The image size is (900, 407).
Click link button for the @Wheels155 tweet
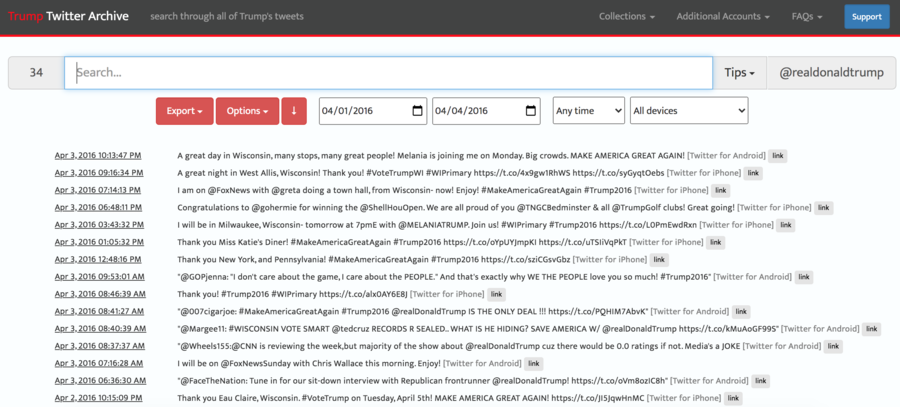[833, 346]
